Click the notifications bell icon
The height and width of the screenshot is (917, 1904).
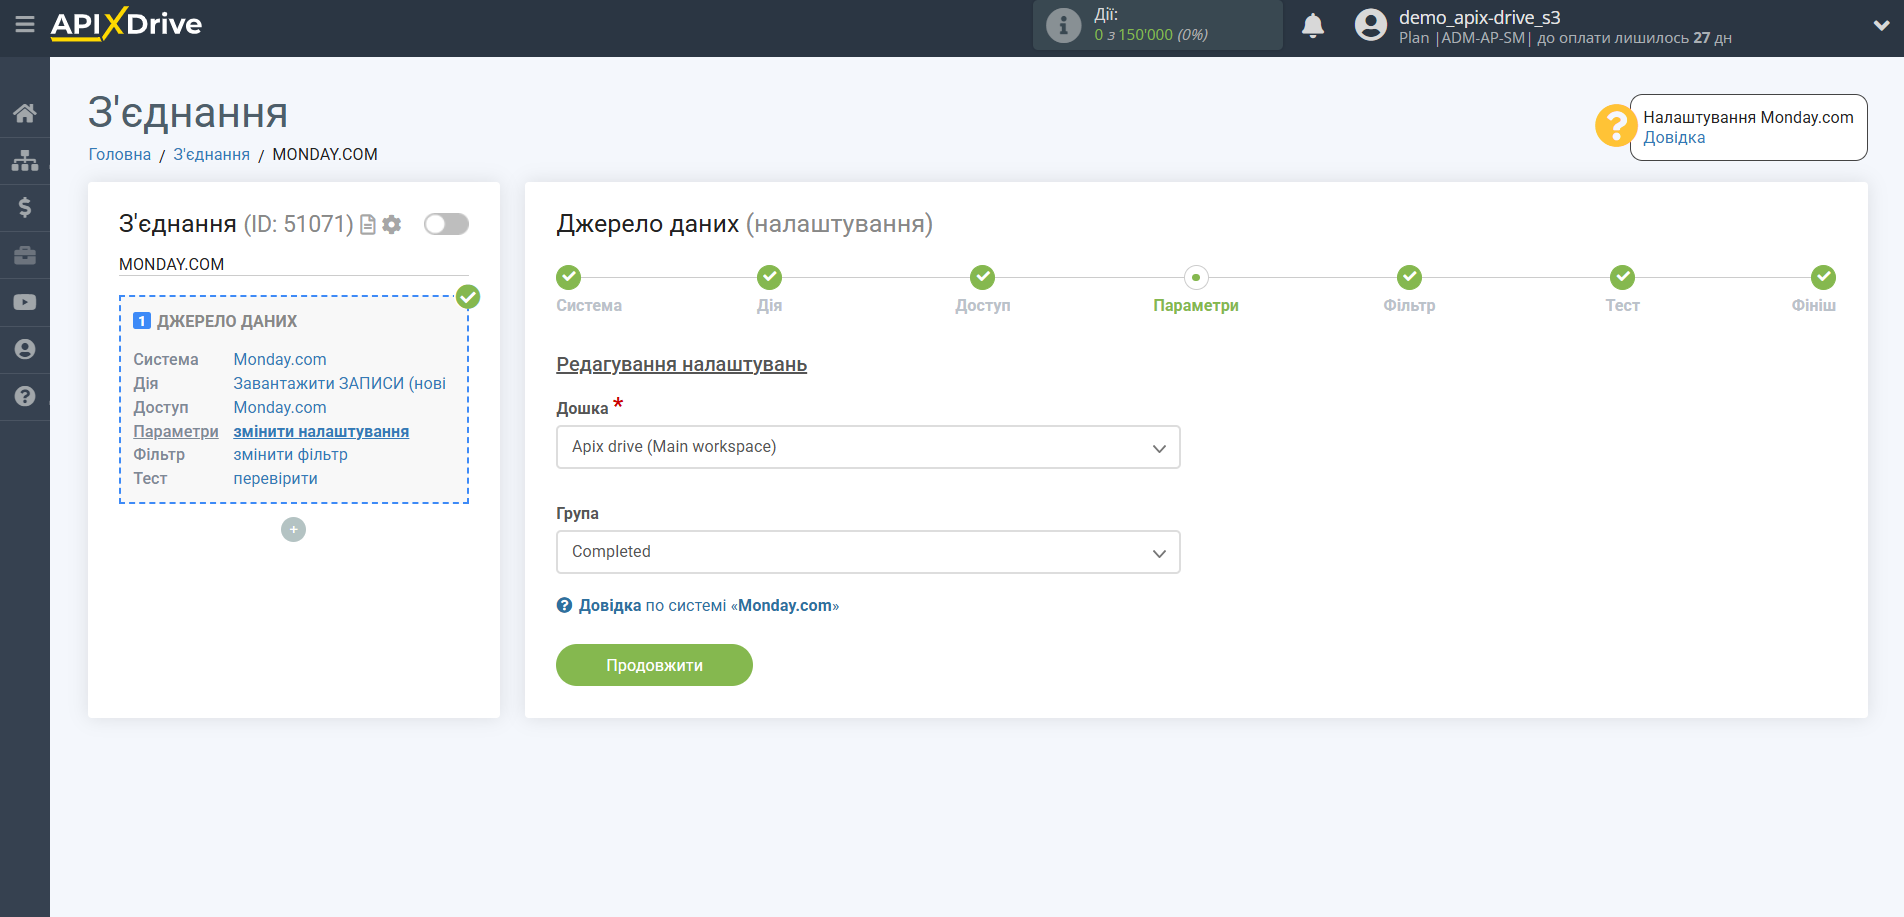[x=1313, y=25]
